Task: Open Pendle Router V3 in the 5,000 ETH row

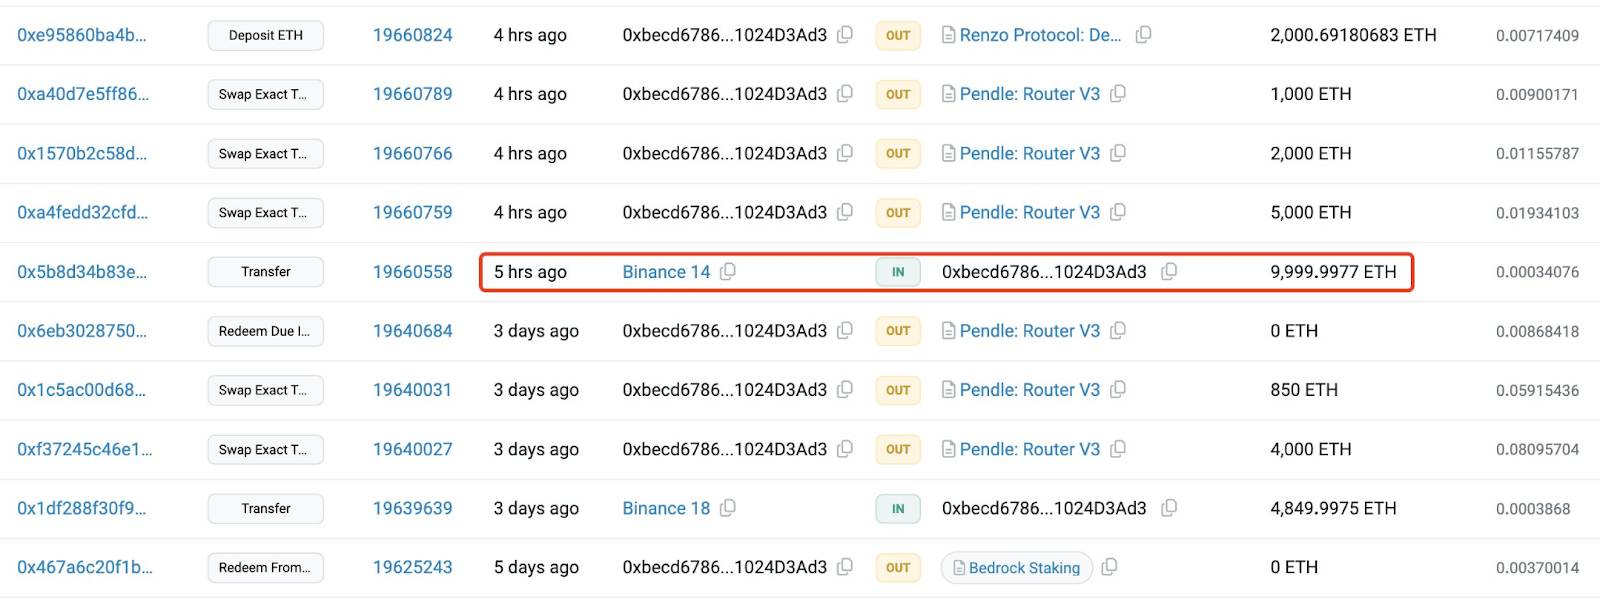Action: click(x=1030, y=213)
